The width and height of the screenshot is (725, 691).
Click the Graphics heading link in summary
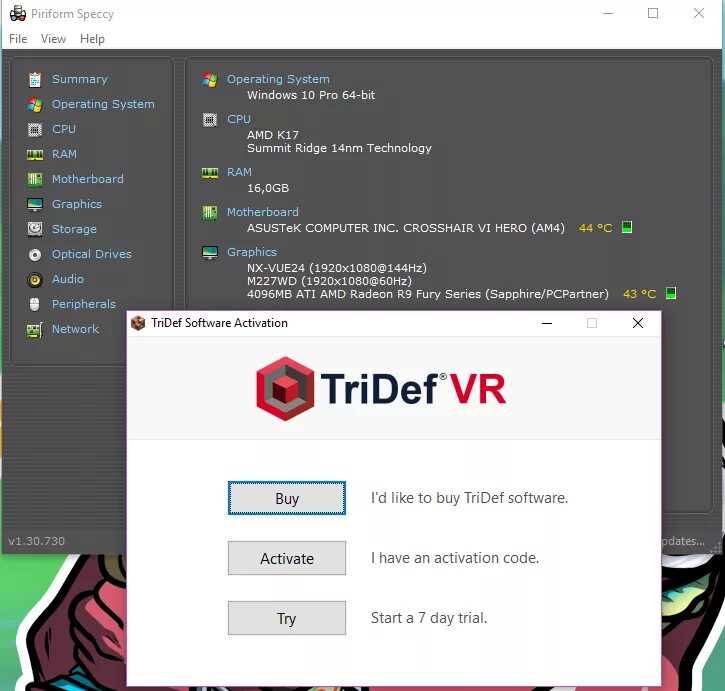click(252, 252)
